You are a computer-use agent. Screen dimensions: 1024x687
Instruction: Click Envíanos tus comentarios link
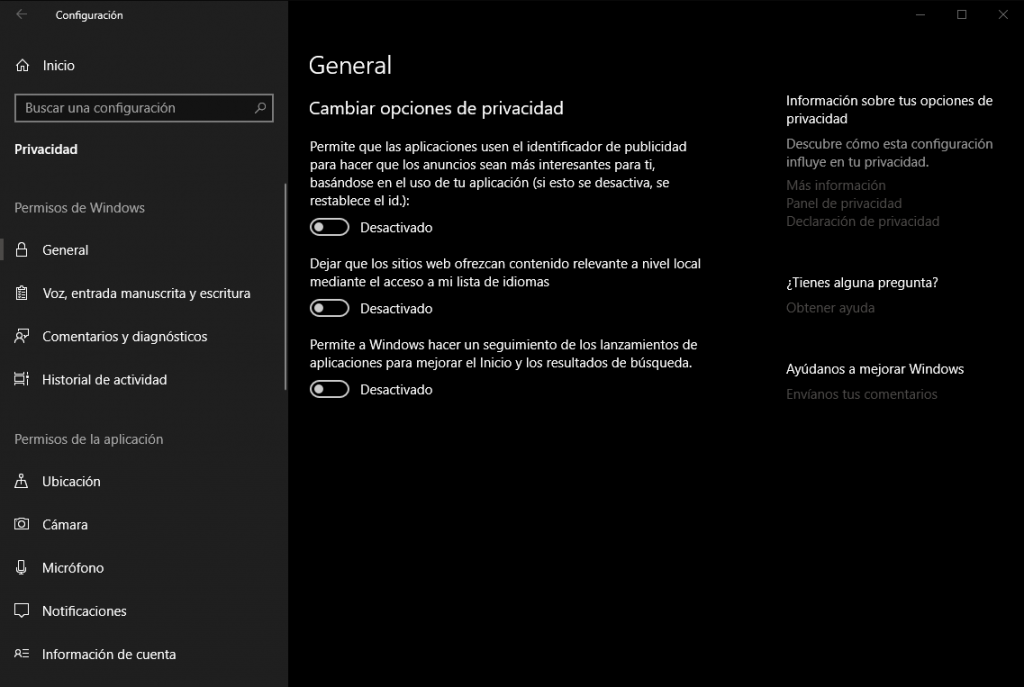click(861, 394)
